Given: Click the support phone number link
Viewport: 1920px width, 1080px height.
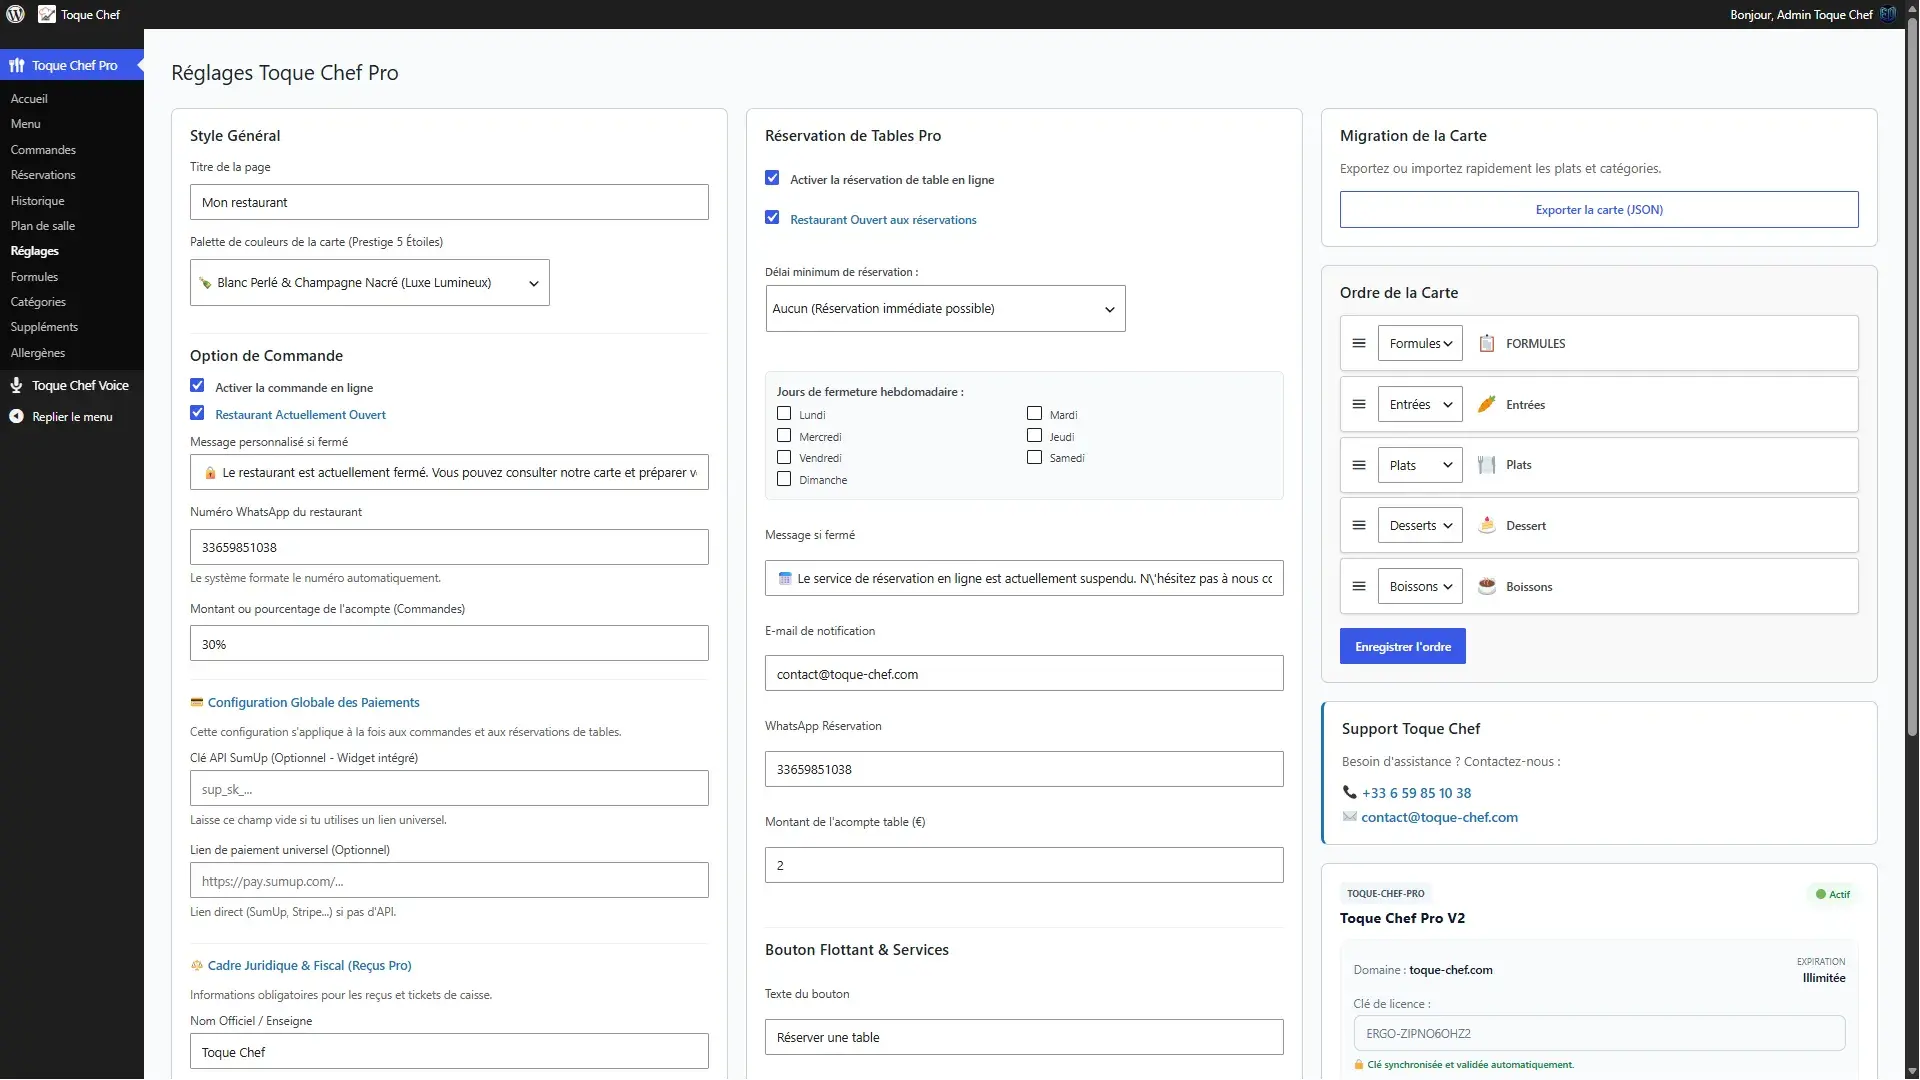Looking at the screenshot, I should point(1416,793).
